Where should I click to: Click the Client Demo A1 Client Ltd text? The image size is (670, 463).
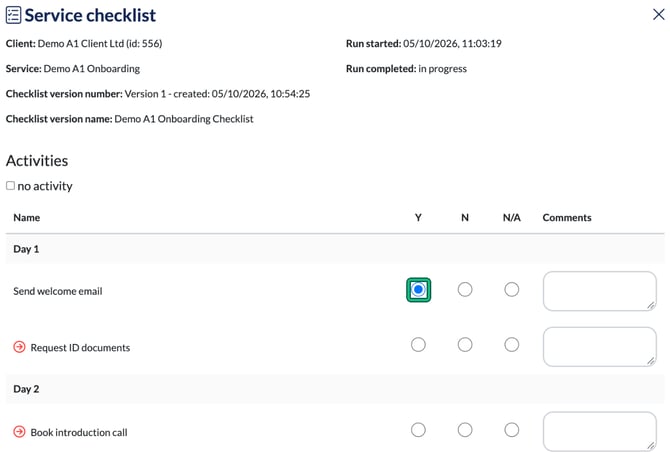[84, 44]
